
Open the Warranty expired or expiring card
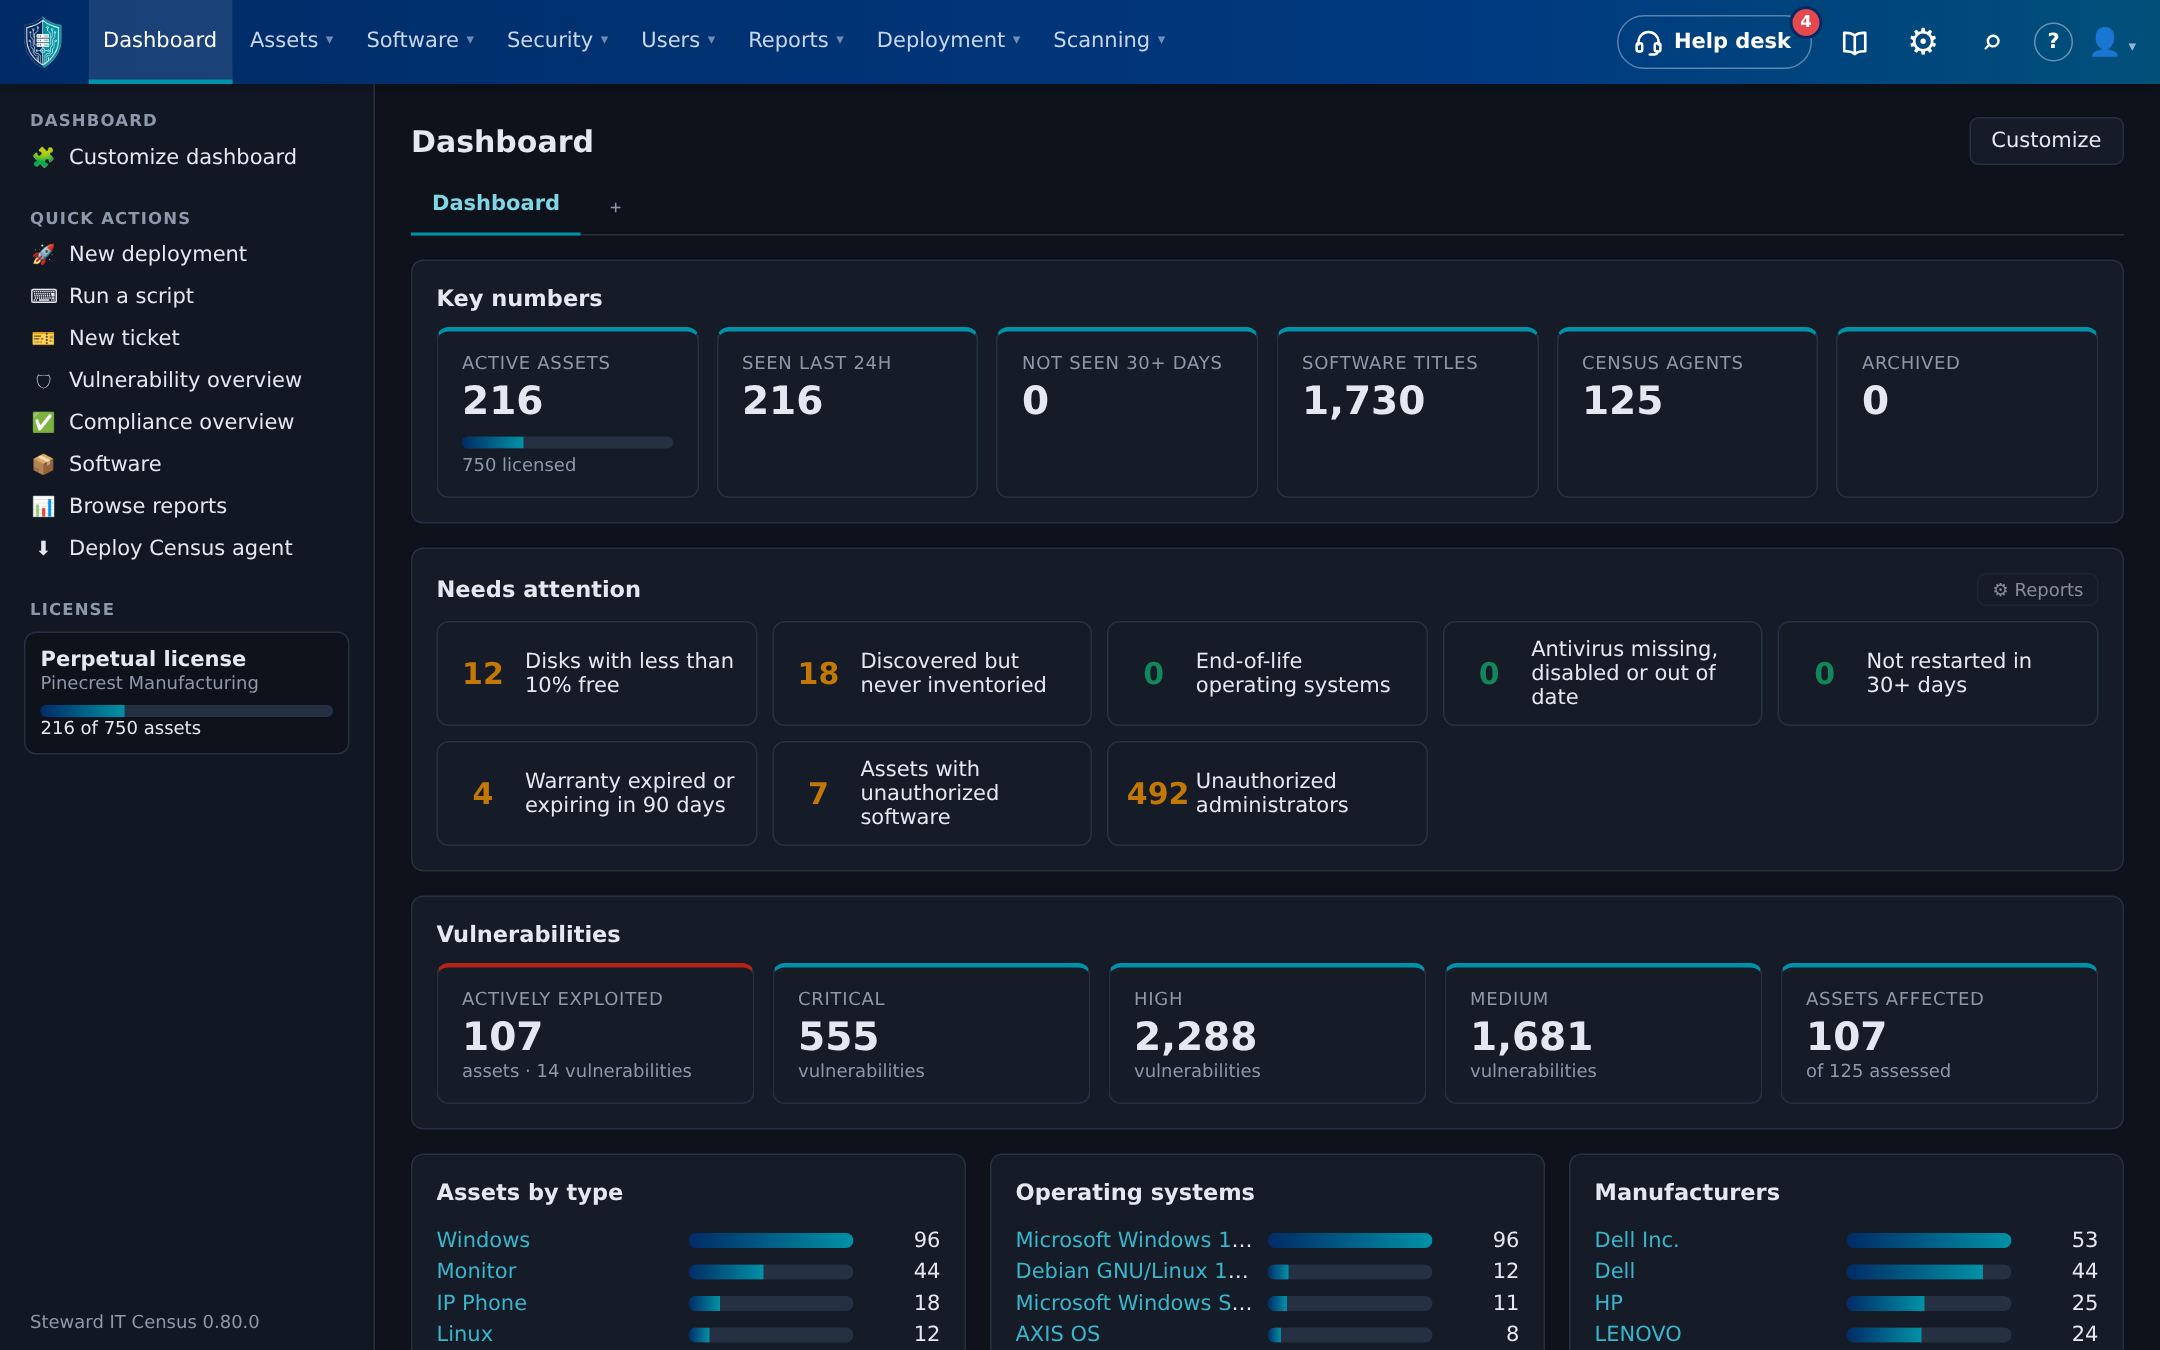tap(596, 793)
